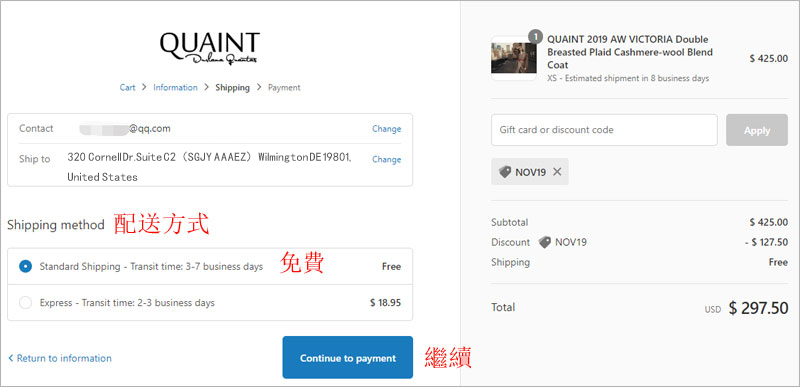Go to the Cart breadcrumb step
Viewport: 800px width, 387px height.
tap(128, 87)
